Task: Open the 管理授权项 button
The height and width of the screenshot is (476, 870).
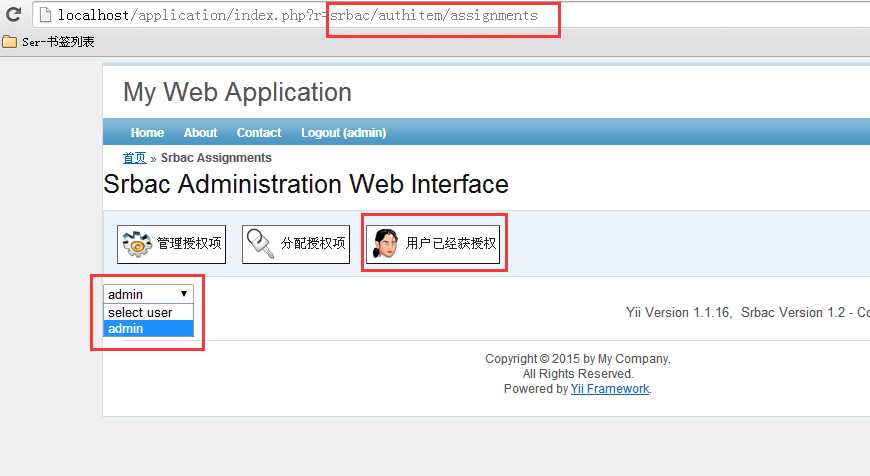Action: pos(171,244)
